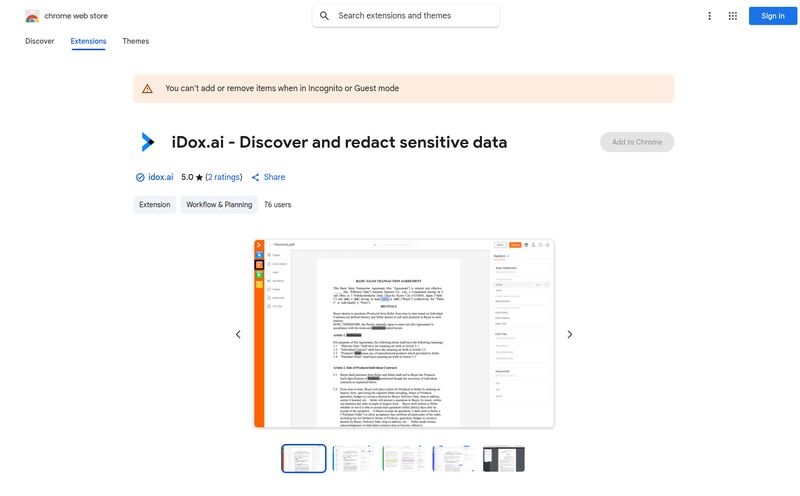This screenshot has height=496, width=800.
Task: Click the main screenshot preview image
Action: click(x=404, y=334)
